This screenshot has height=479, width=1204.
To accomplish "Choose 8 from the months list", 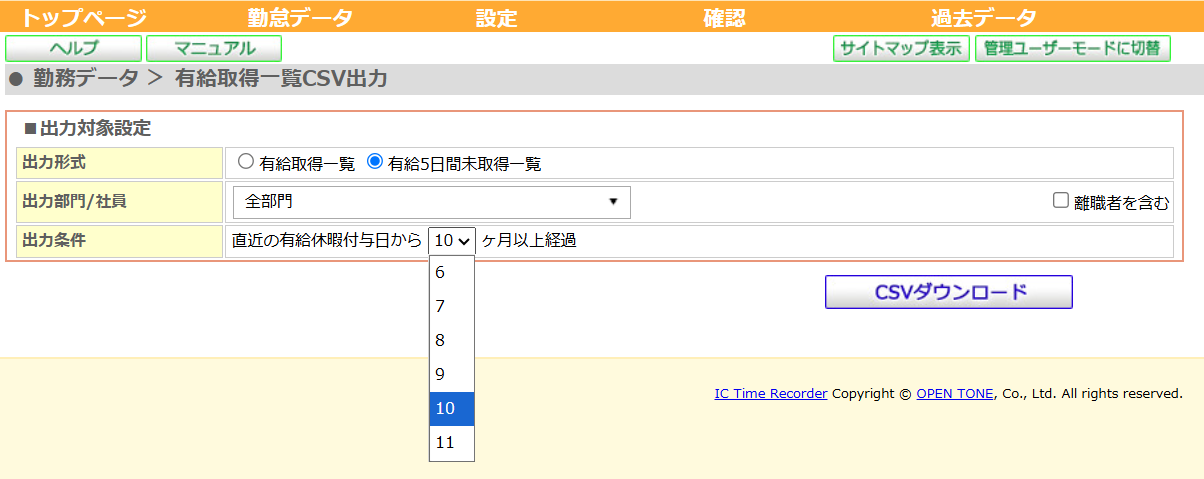I will pyautogui.click(x=451, y=340).
